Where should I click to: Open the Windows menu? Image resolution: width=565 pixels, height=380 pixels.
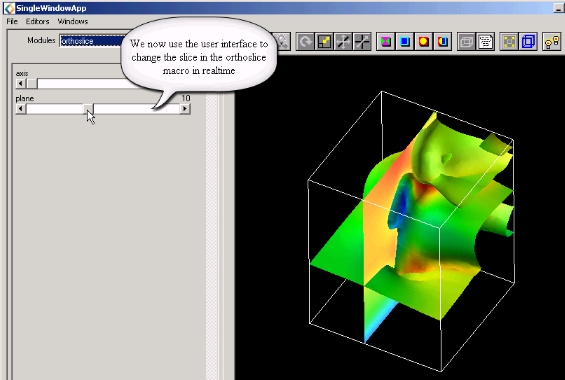point(73,21)
